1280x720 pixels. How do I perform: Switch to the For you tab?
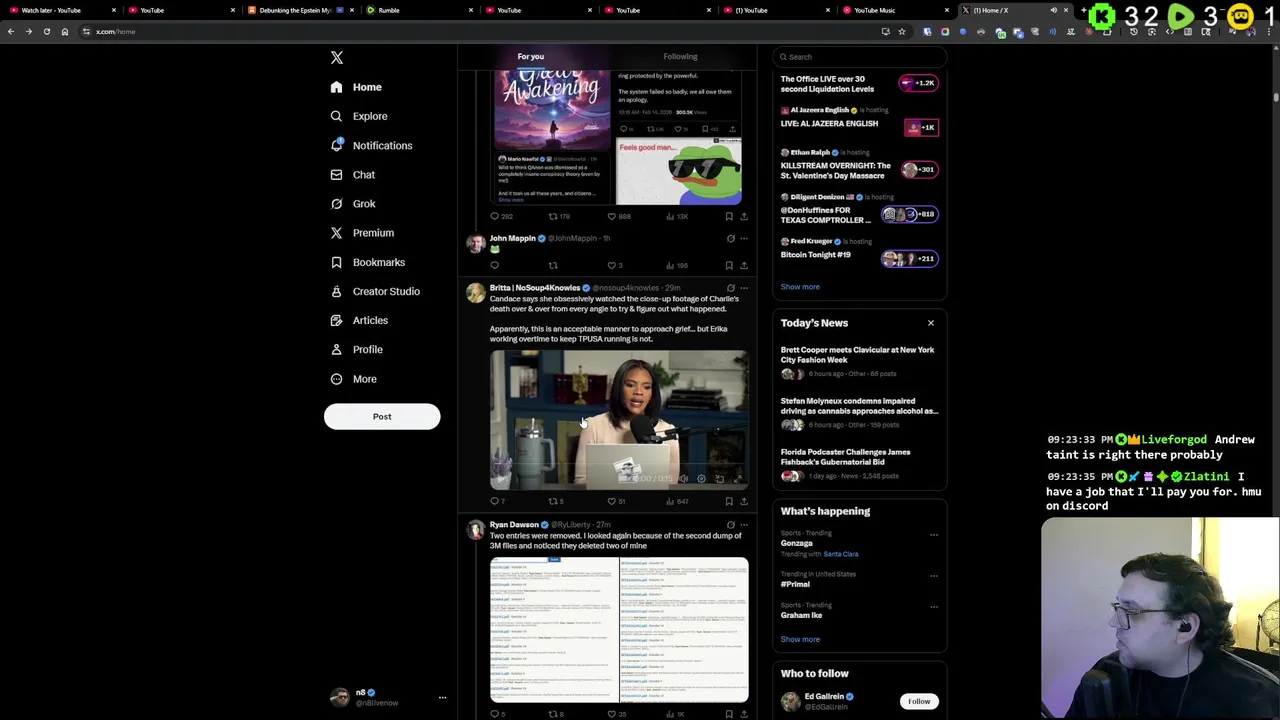531,57
